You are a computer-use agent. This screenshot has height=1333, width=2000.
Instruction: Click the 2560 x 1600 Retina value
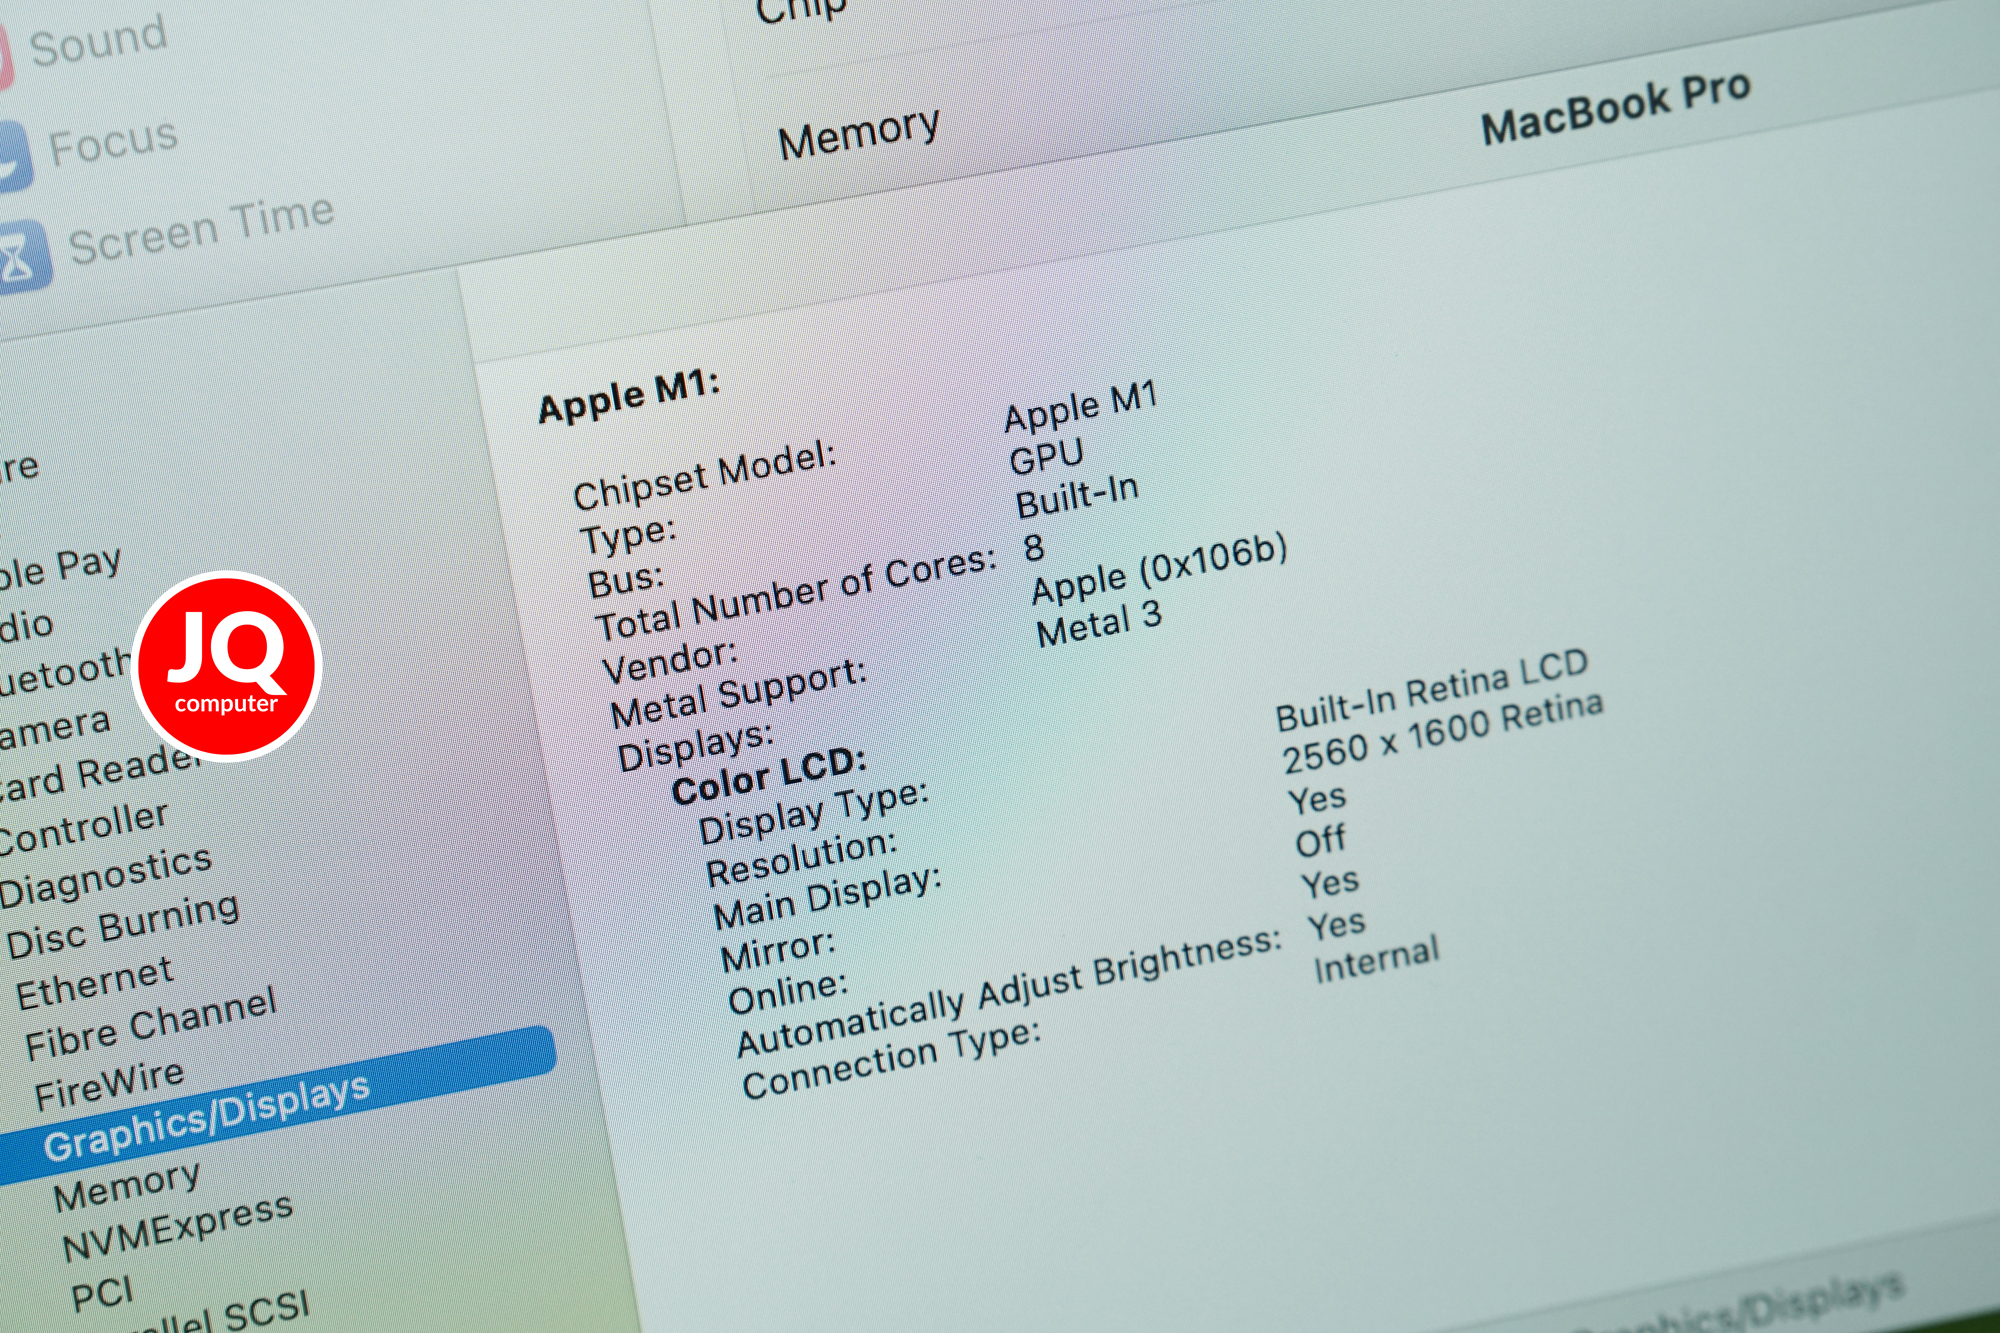coord(1443,733)
